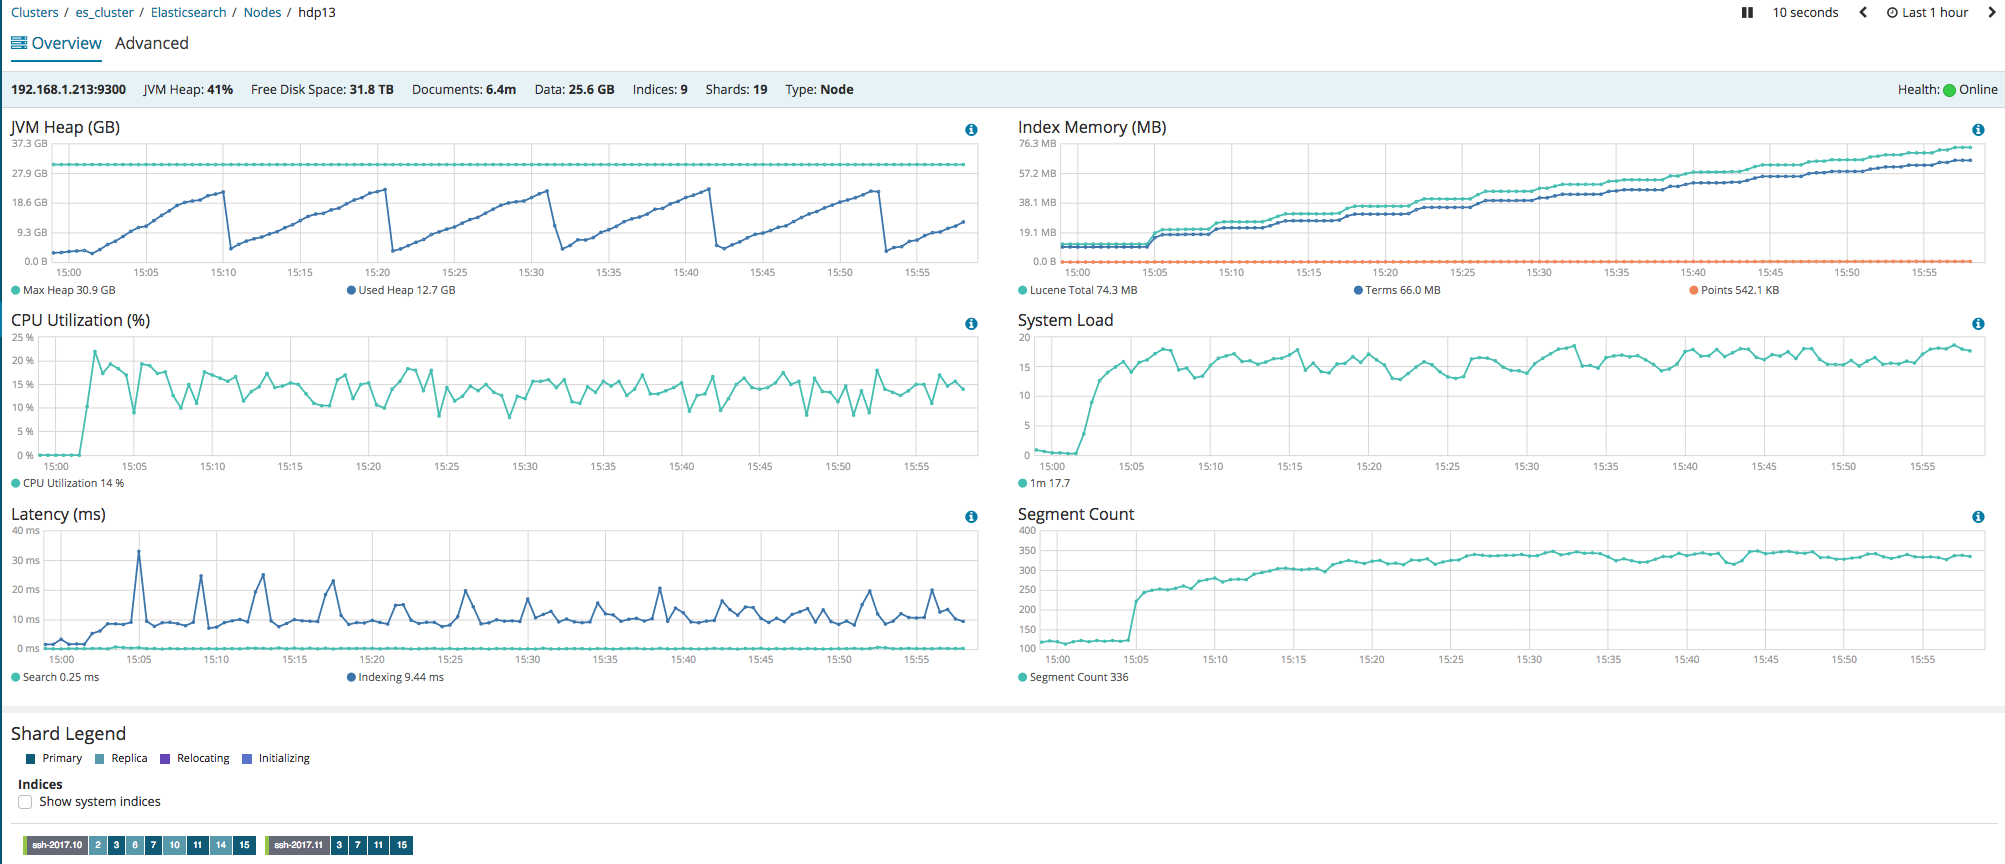Click the Relocating purple legend swatch
Screen dimensions: 2005x864
tap(165, 759)
